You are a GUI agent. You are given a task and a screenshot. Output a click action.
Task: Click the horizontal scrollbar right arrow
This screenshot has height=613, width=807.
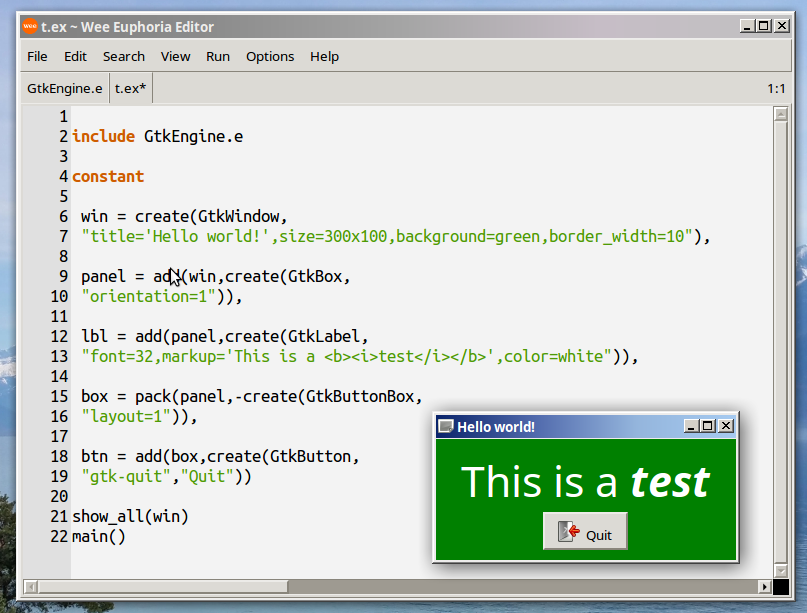point(766,586)
